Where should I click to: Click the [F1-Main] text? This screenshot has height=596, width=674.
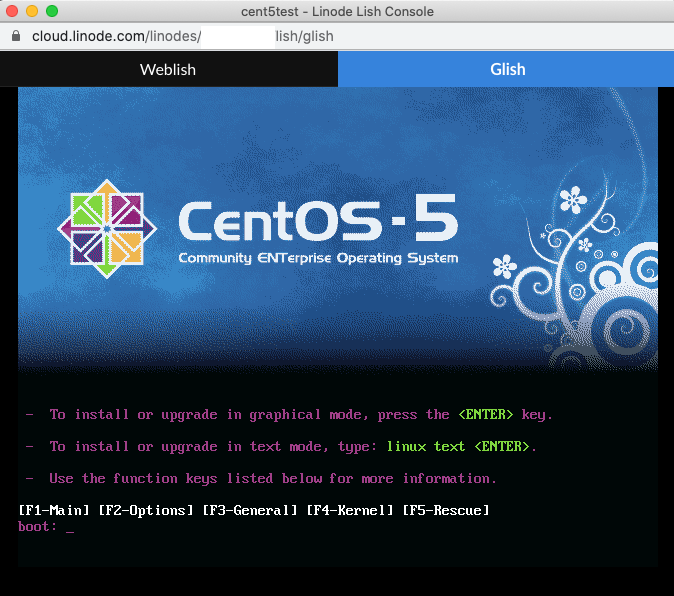point(54,510)
